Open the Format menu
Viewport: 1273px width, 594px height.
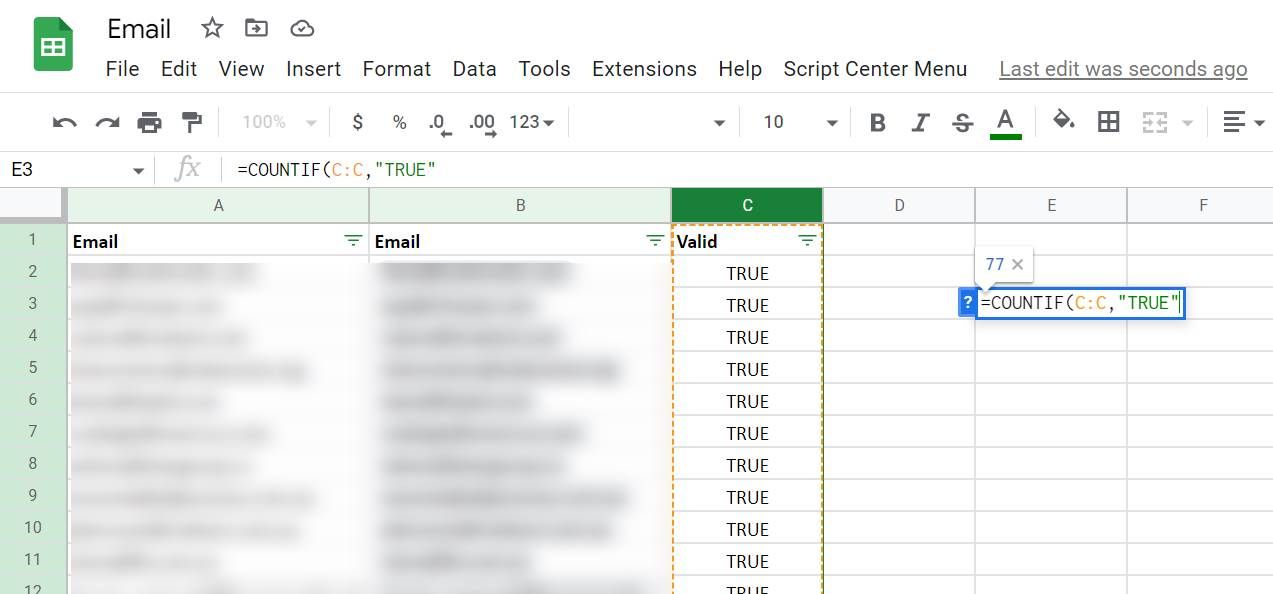396,69
